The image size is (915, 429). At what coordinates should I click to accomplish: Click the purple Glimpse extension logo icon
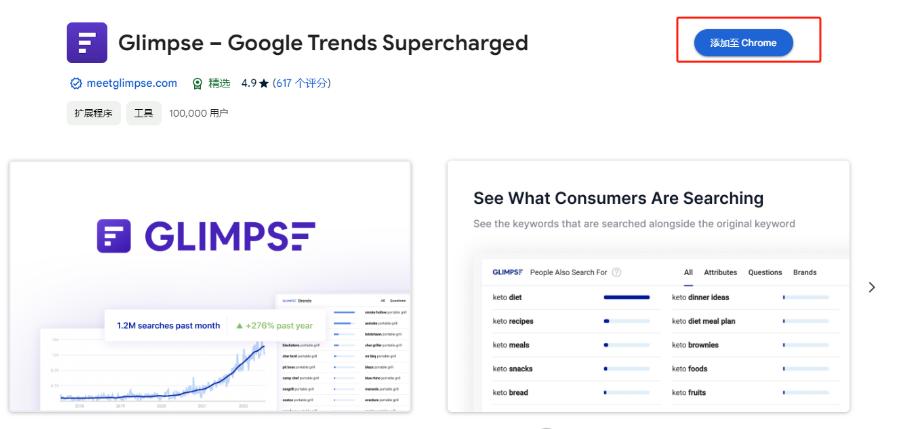[87, 43]
